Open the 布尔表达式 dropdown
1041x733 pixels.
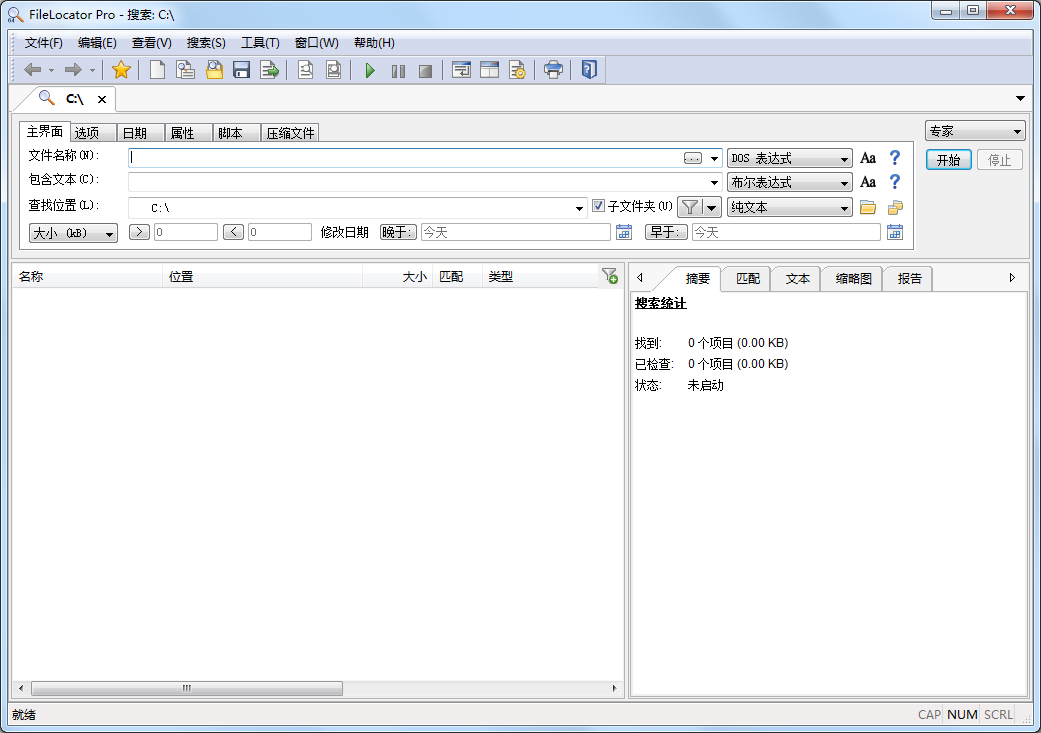789,183
